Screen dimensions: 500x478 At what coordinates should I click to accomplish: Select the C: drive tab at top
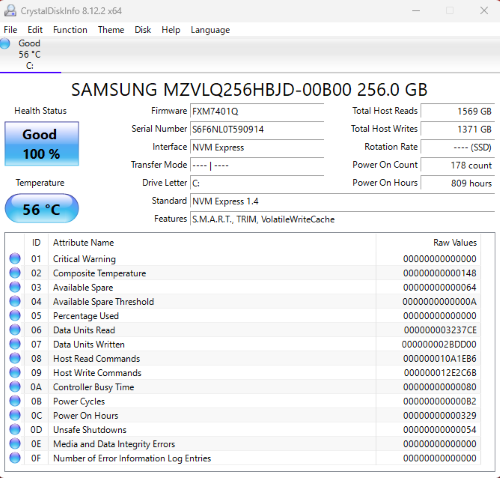[30, 54]
